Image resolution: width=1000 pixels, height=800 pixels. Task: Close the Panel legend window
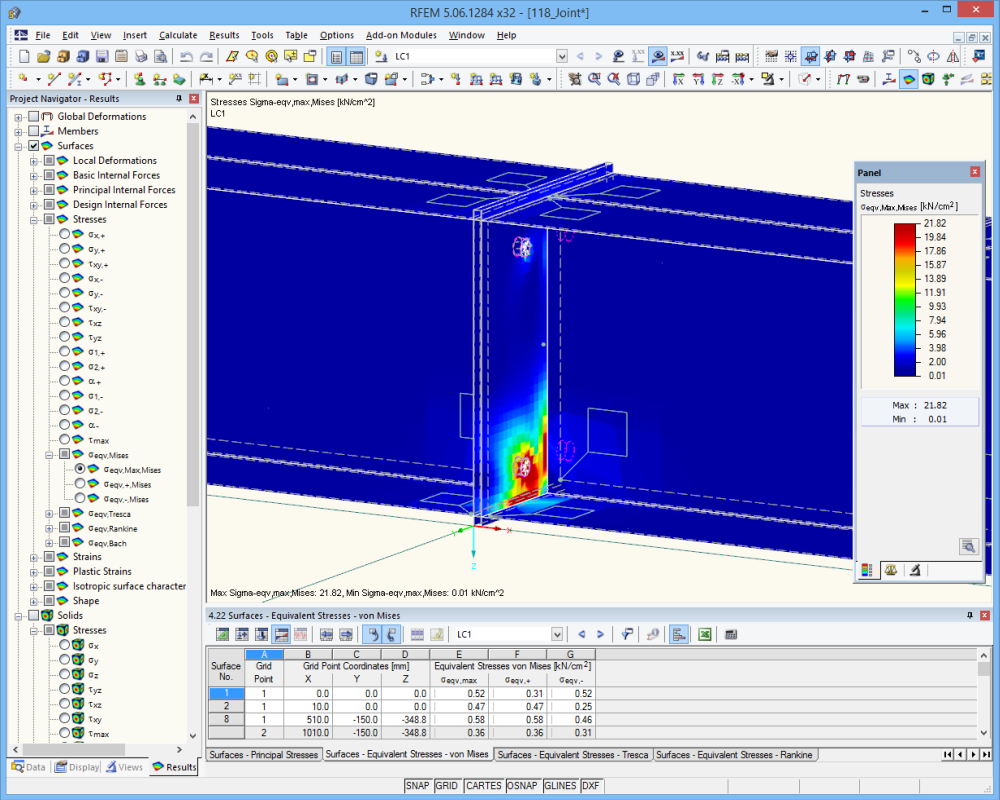[974, 172]
